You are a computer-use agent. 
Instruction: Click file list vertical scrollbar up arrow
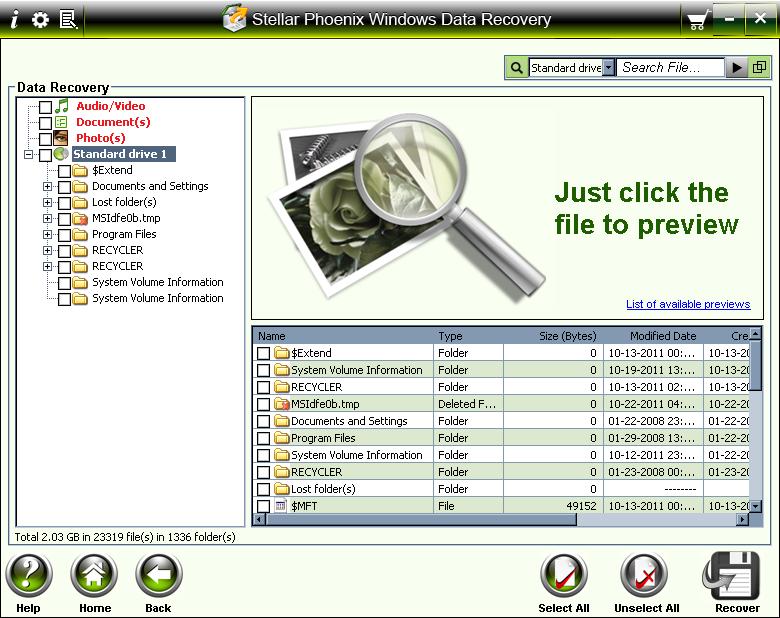point(756,334)
